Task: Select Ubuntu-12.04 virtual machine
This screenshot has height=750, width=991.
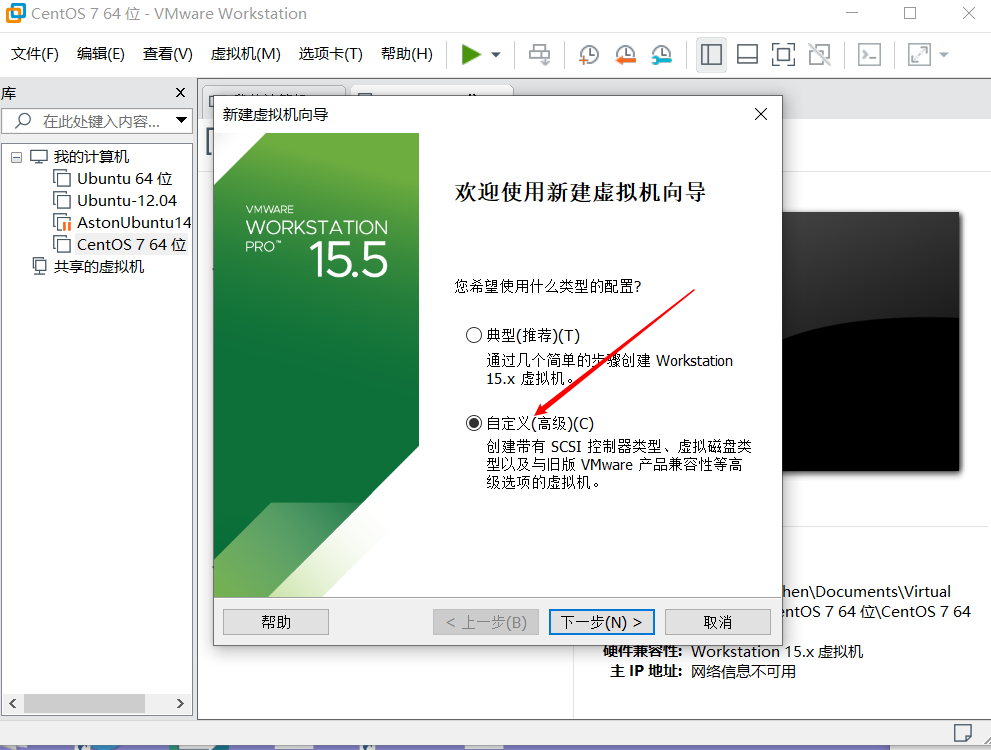Action: [126, 201]
